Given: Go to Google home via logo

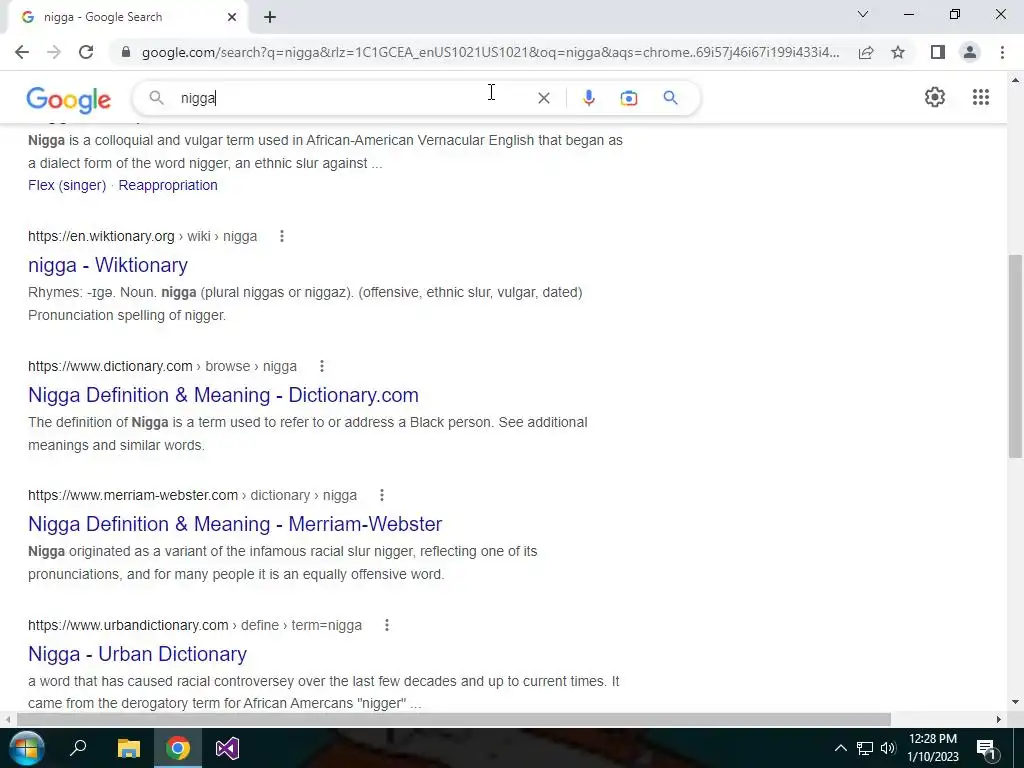Looking at the screenshot, I should tap(69, 99).
